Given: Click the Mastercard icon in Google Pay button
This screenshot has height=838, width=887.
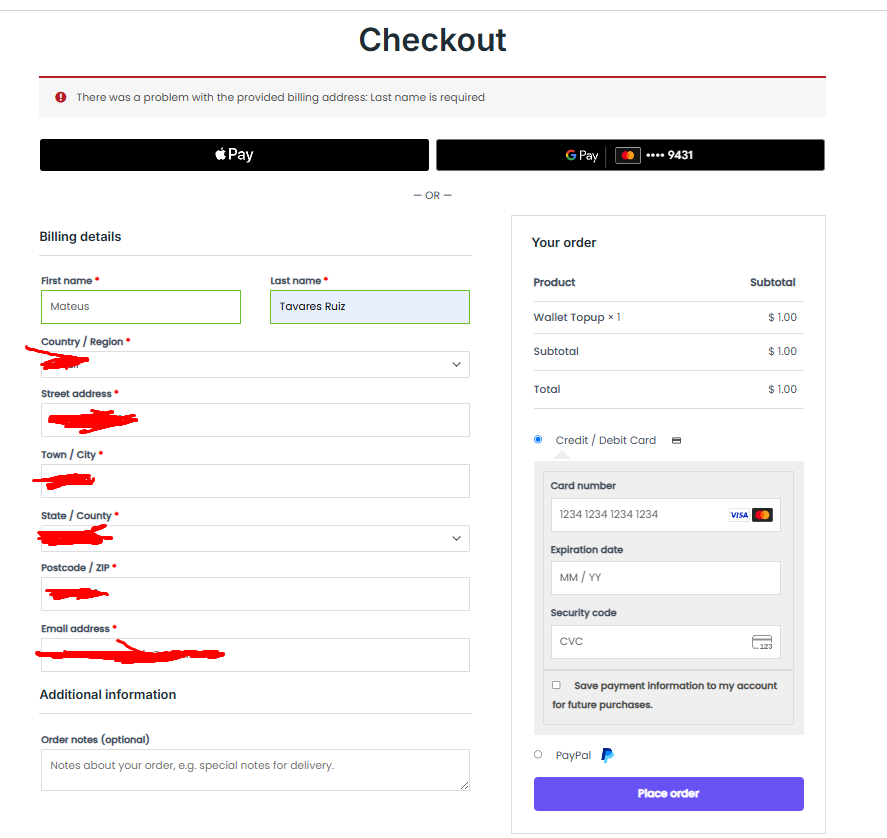Looking at the screenshot, I should click(627, 155).
